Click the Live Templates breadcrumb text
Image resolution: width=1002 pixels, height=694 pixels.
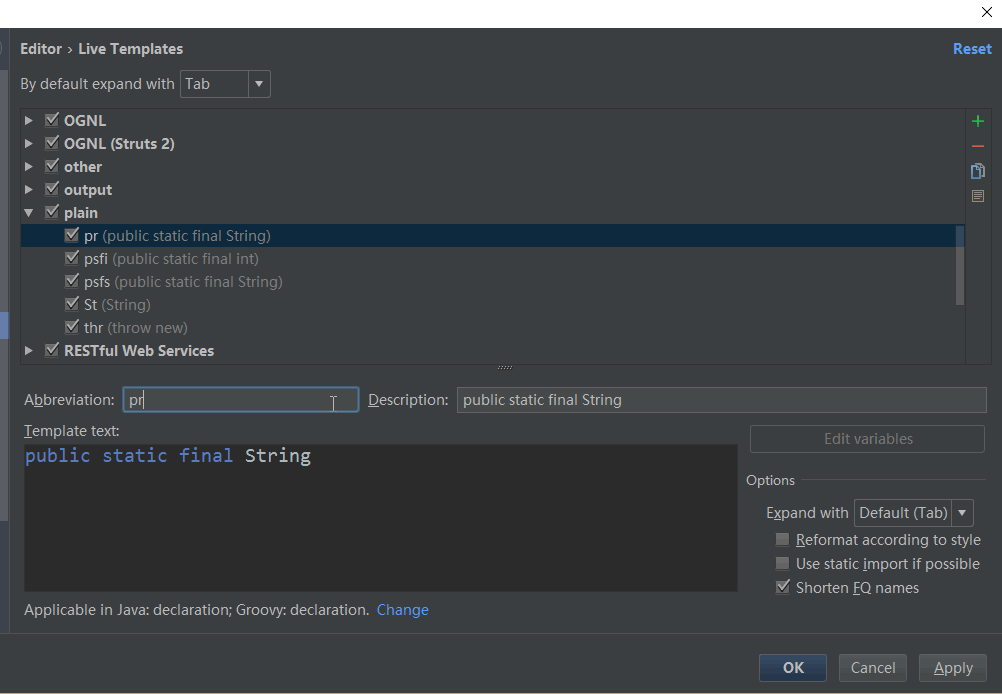[x=130, y=49]
